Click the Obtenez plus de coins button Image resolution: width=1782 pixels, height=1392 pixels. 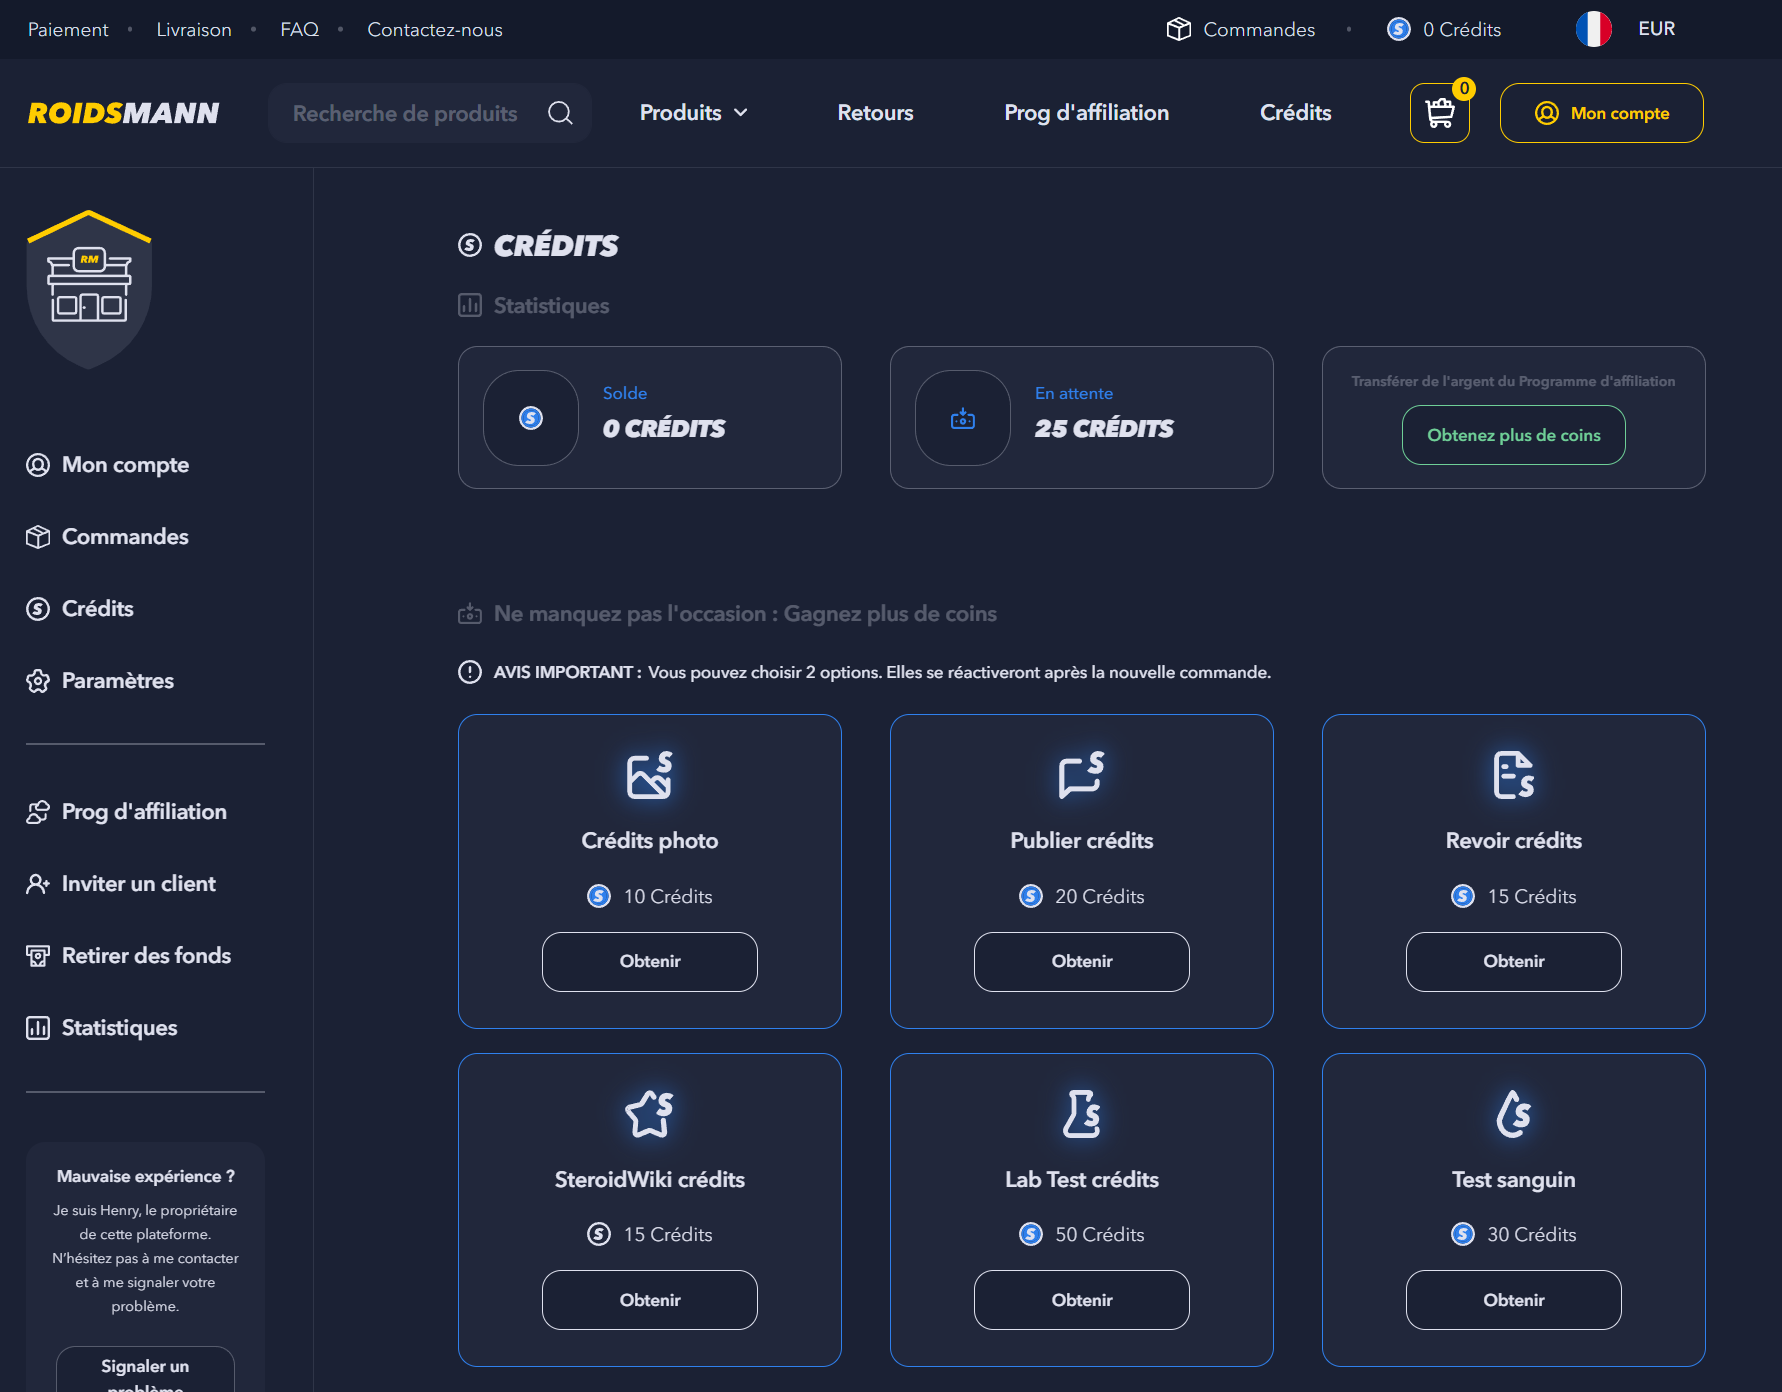(1513, 435)
